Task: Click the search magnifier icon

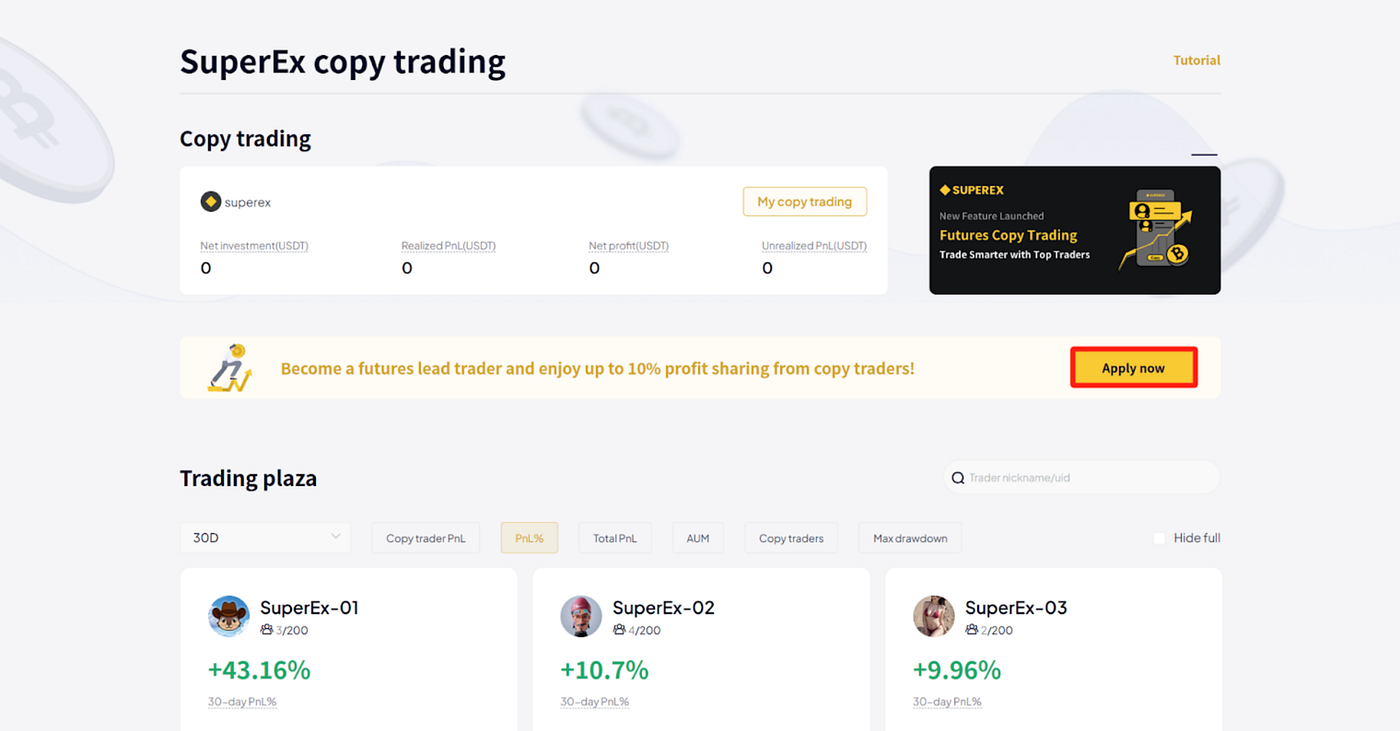Action: coord(958,478)
